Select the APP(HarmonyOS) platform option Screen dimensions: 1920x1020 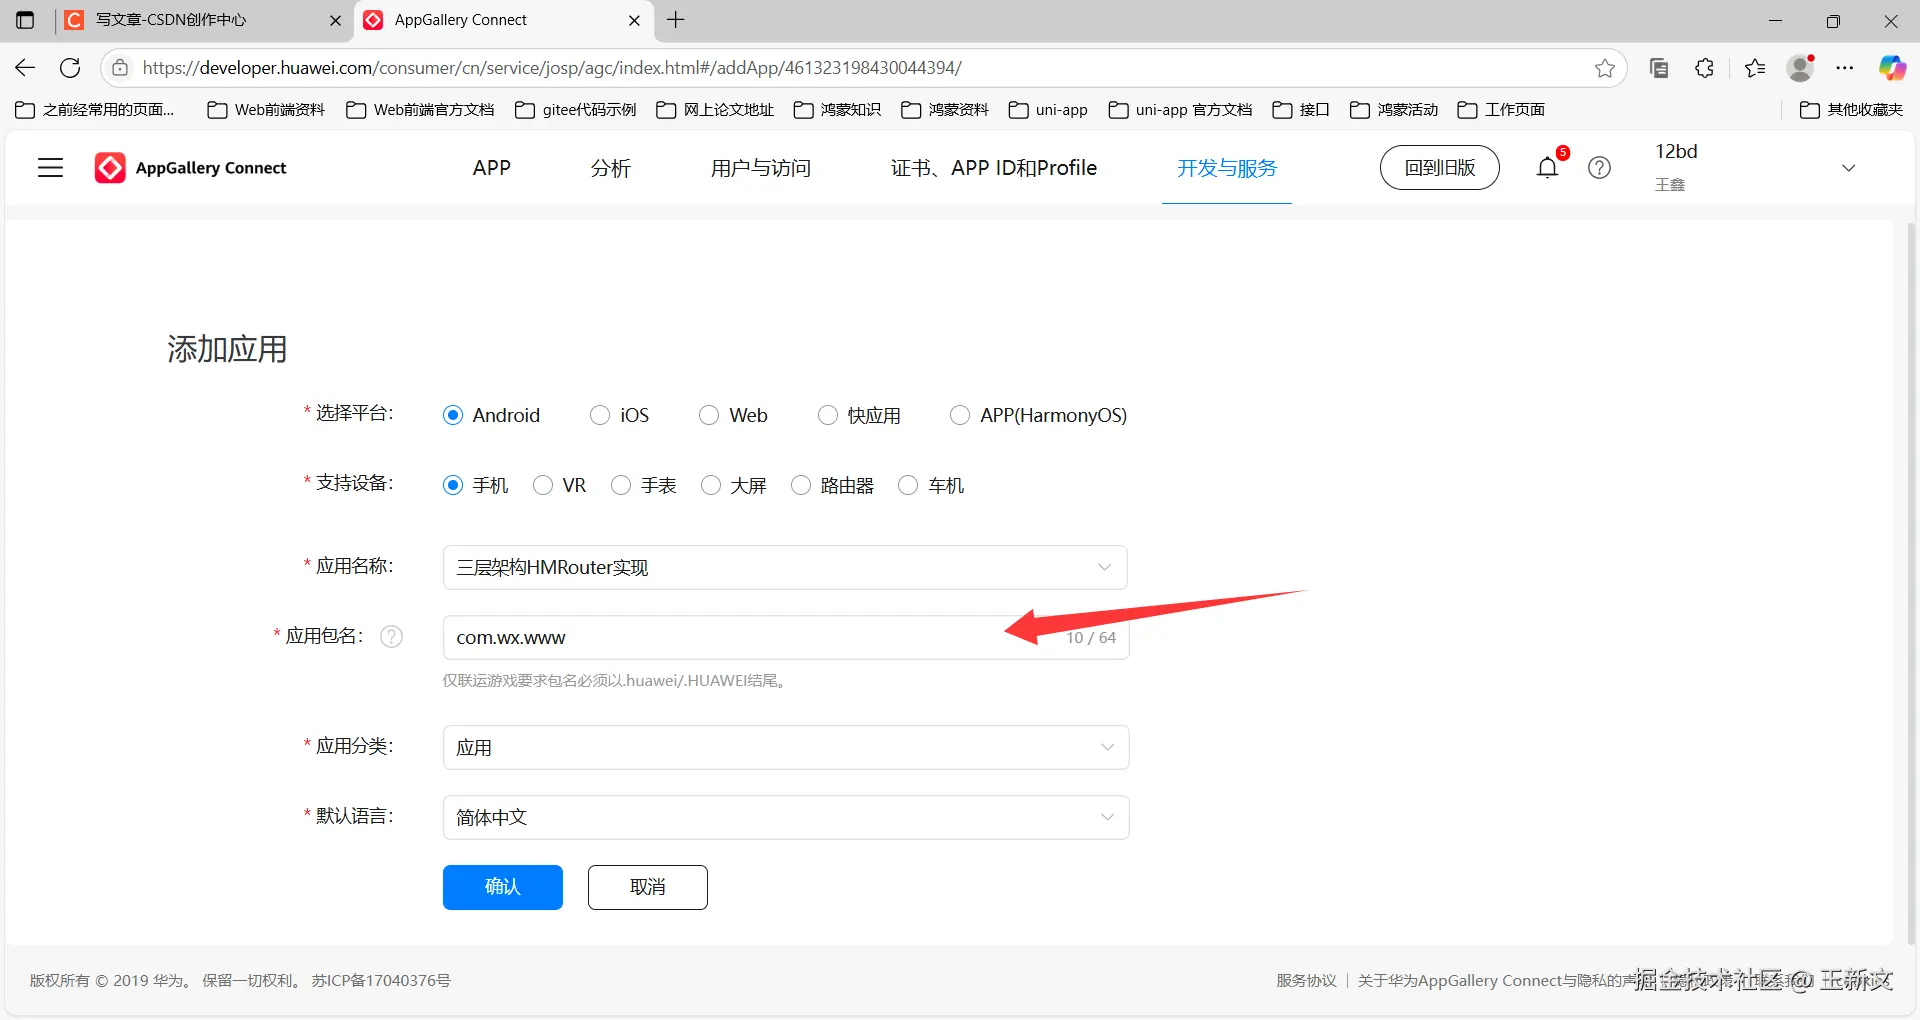[960, 415]
